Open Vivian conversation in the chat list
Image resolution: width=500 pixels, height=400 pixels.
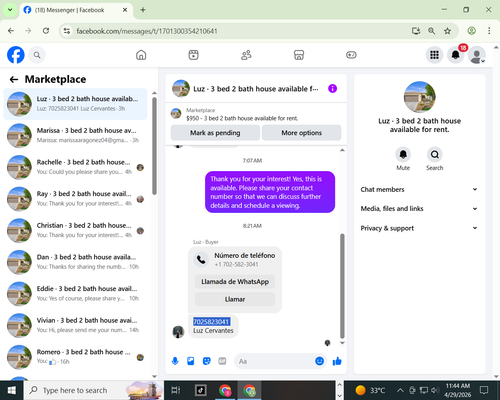pyautogui.click(x=75, y=325)
